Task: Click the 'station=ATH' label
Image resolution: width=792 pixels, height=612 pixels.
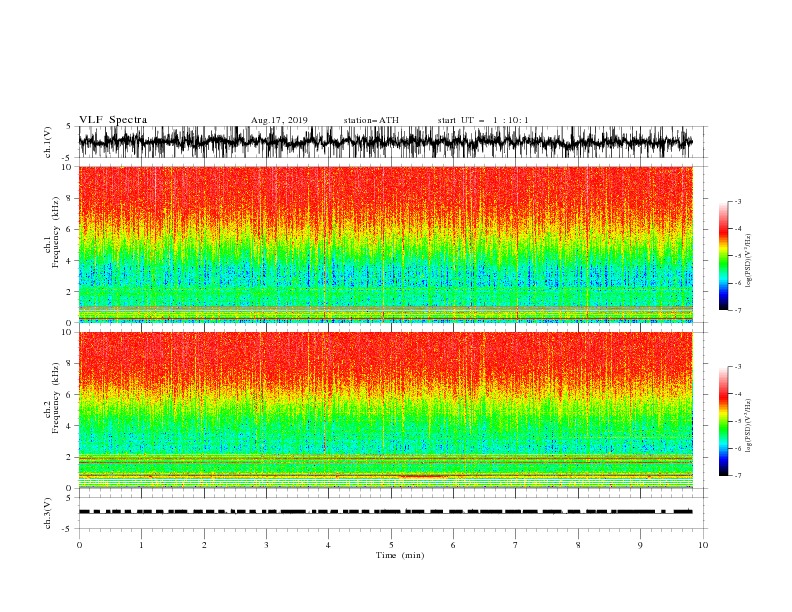Action: 371,120
